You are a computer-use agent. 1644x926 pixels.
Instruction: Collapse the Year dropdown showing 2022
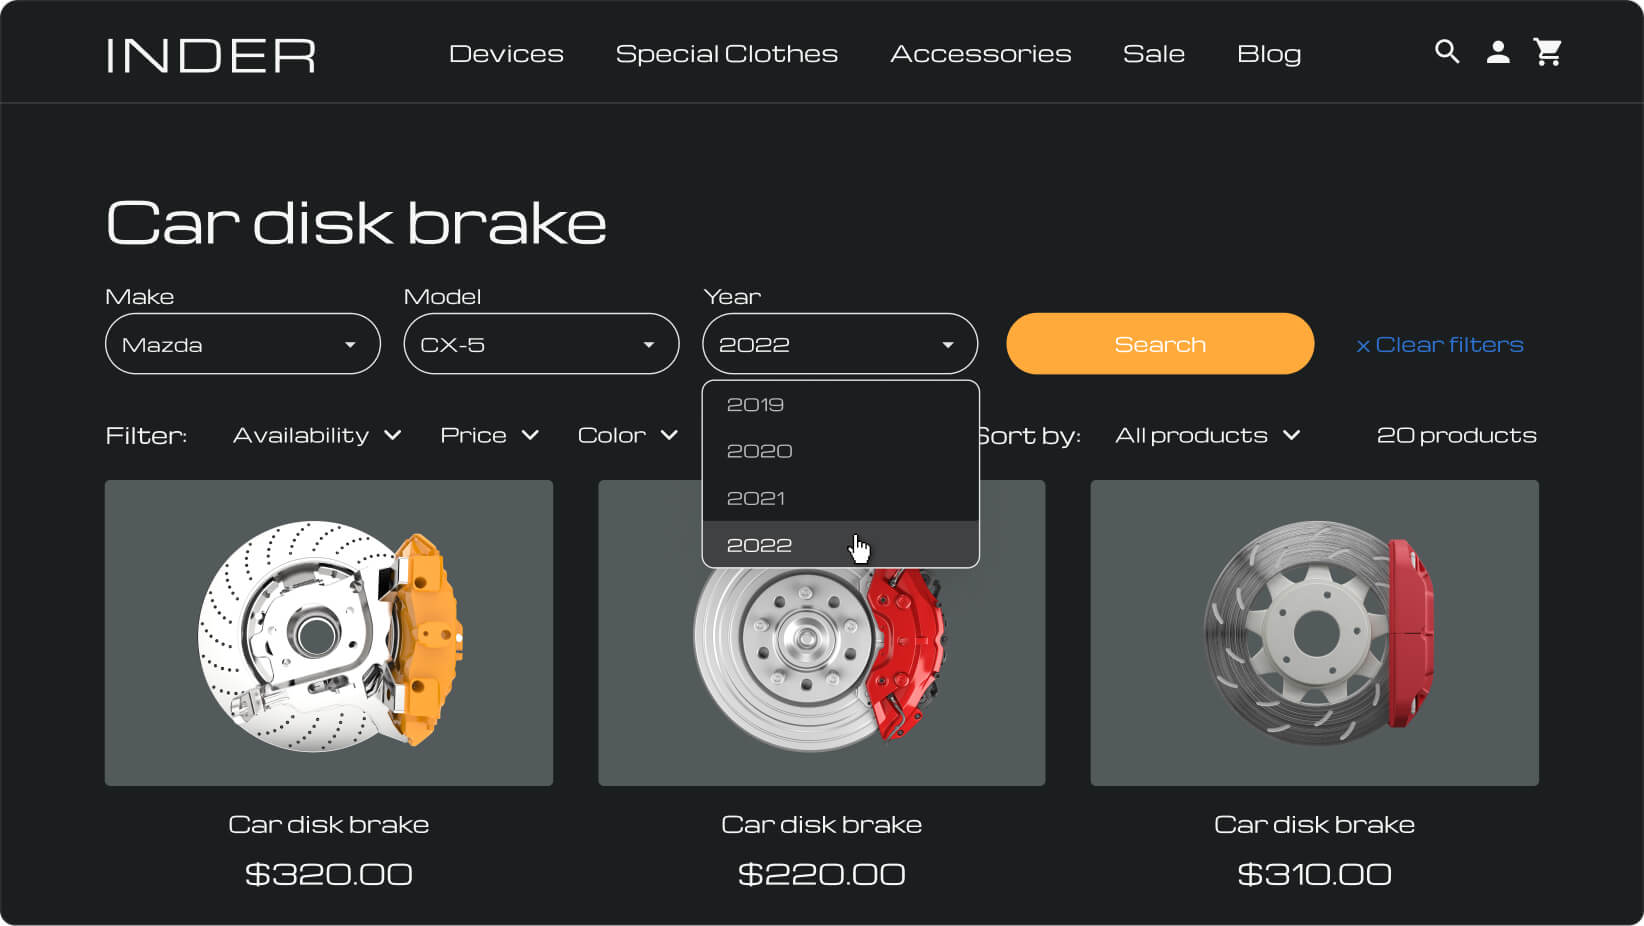839,344
